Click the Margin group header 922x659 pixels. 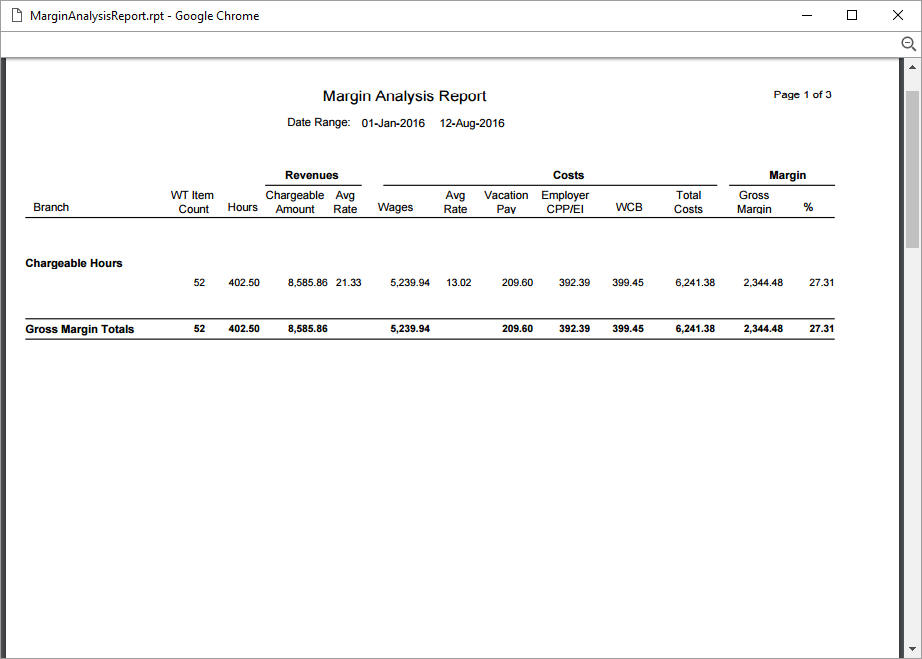pos(787,175)
